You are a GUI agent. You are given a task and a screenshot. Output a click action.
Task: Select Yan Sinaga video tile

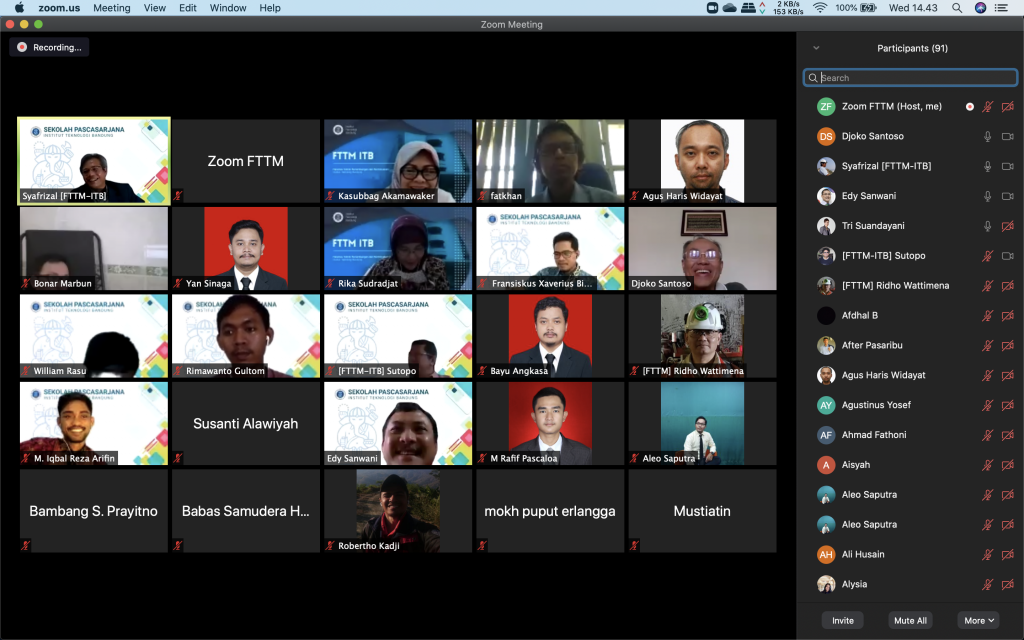pos(246,248)
